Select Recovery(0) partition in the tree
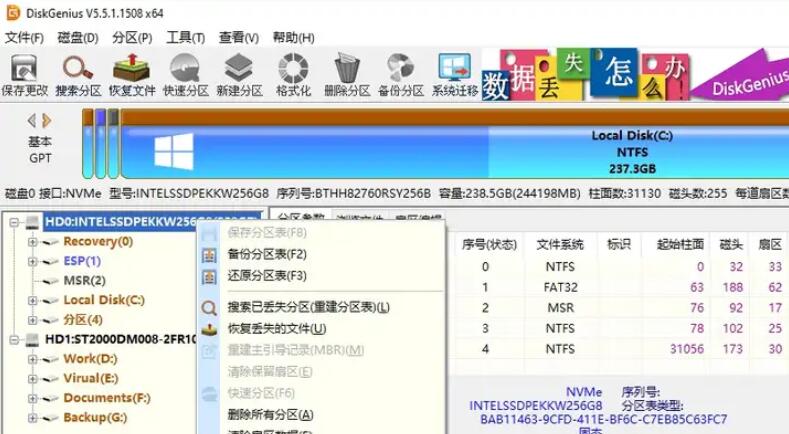Screen dimensions: 789x434 coord(98,242)
